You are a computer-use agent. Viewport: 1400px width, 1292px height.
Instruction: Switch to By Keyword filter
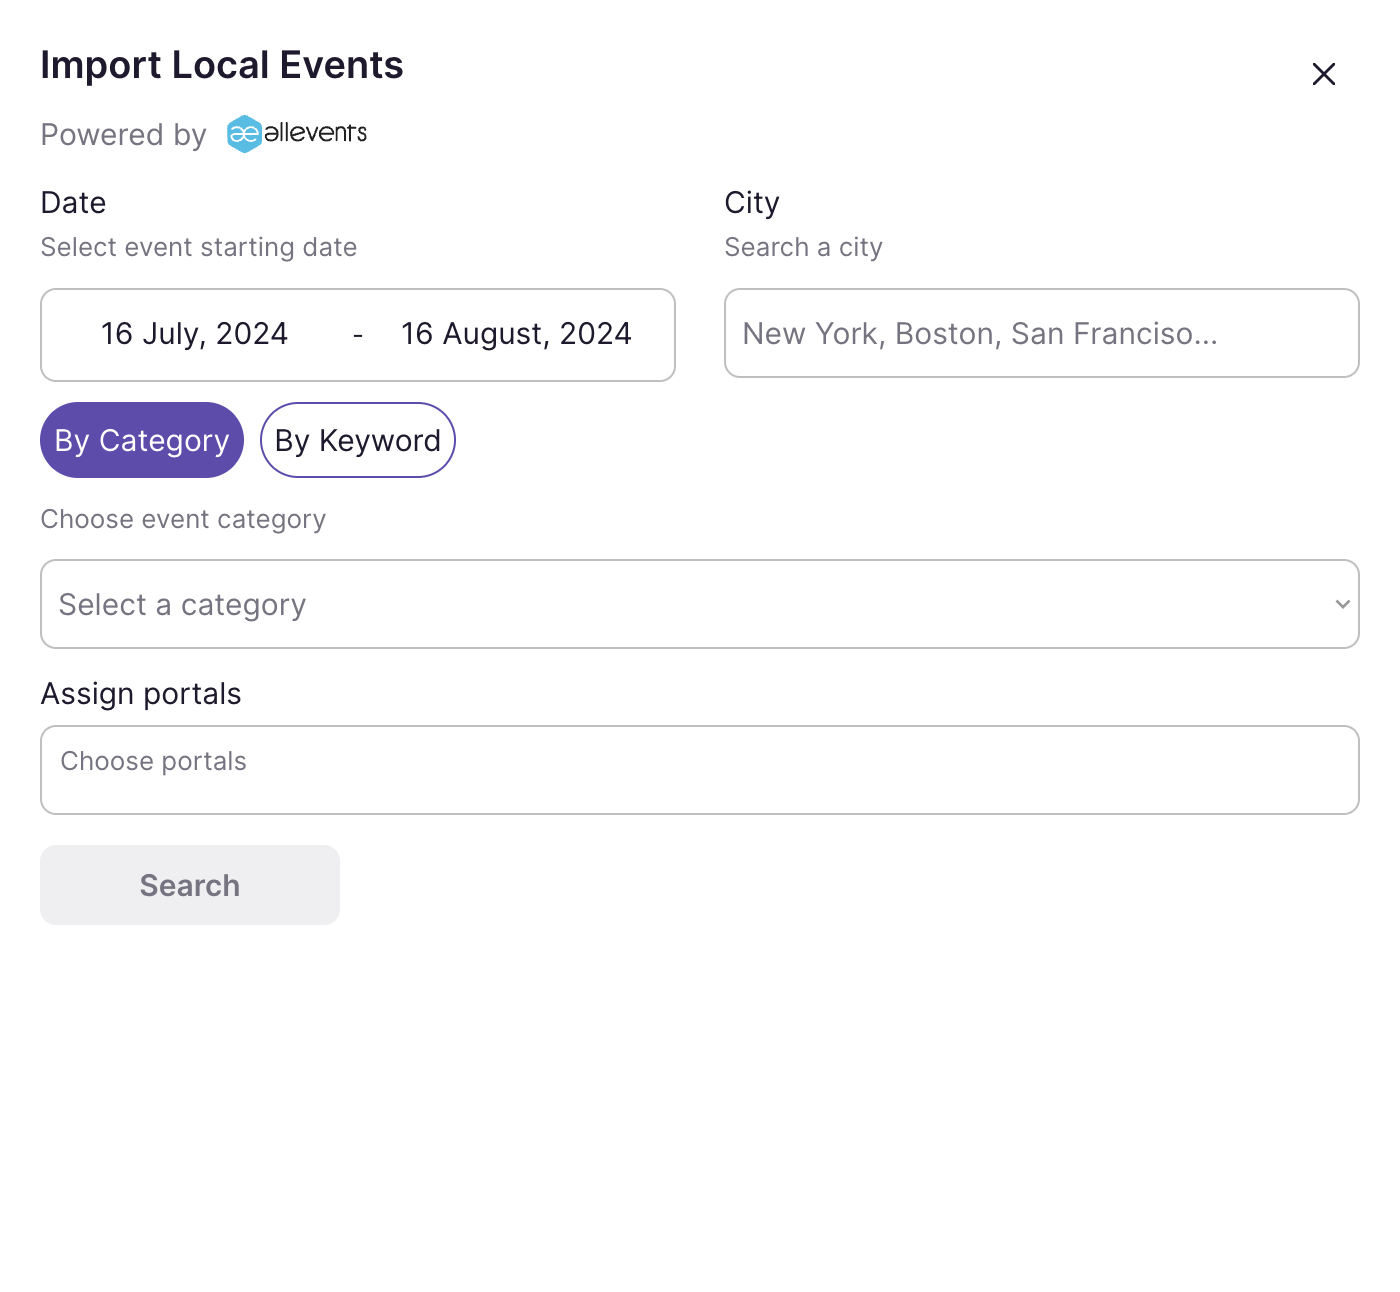point(358,440)
